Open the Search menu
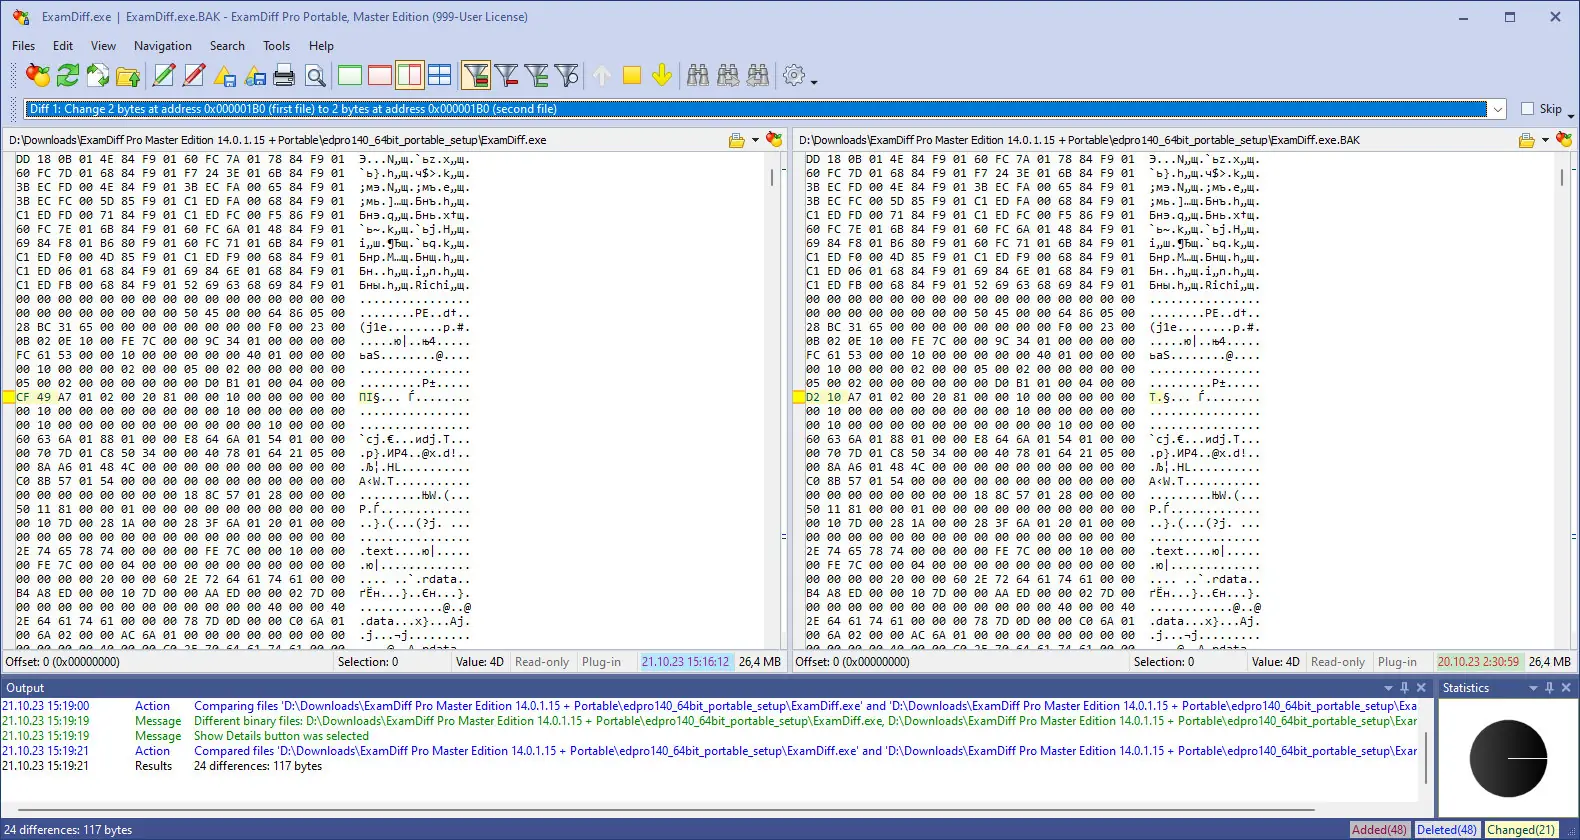1580x840 pixels. click(x=227, y=46)
